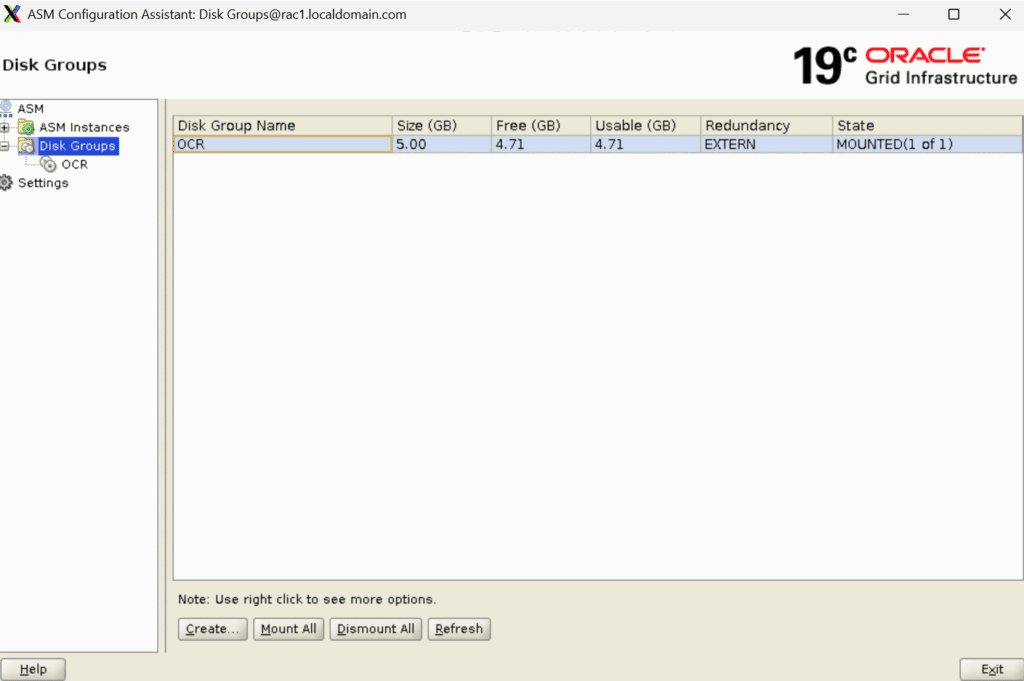This screenshot has height=681, width=1024.
Task: Open Help from the bottom bar
Action: [33, 669]
